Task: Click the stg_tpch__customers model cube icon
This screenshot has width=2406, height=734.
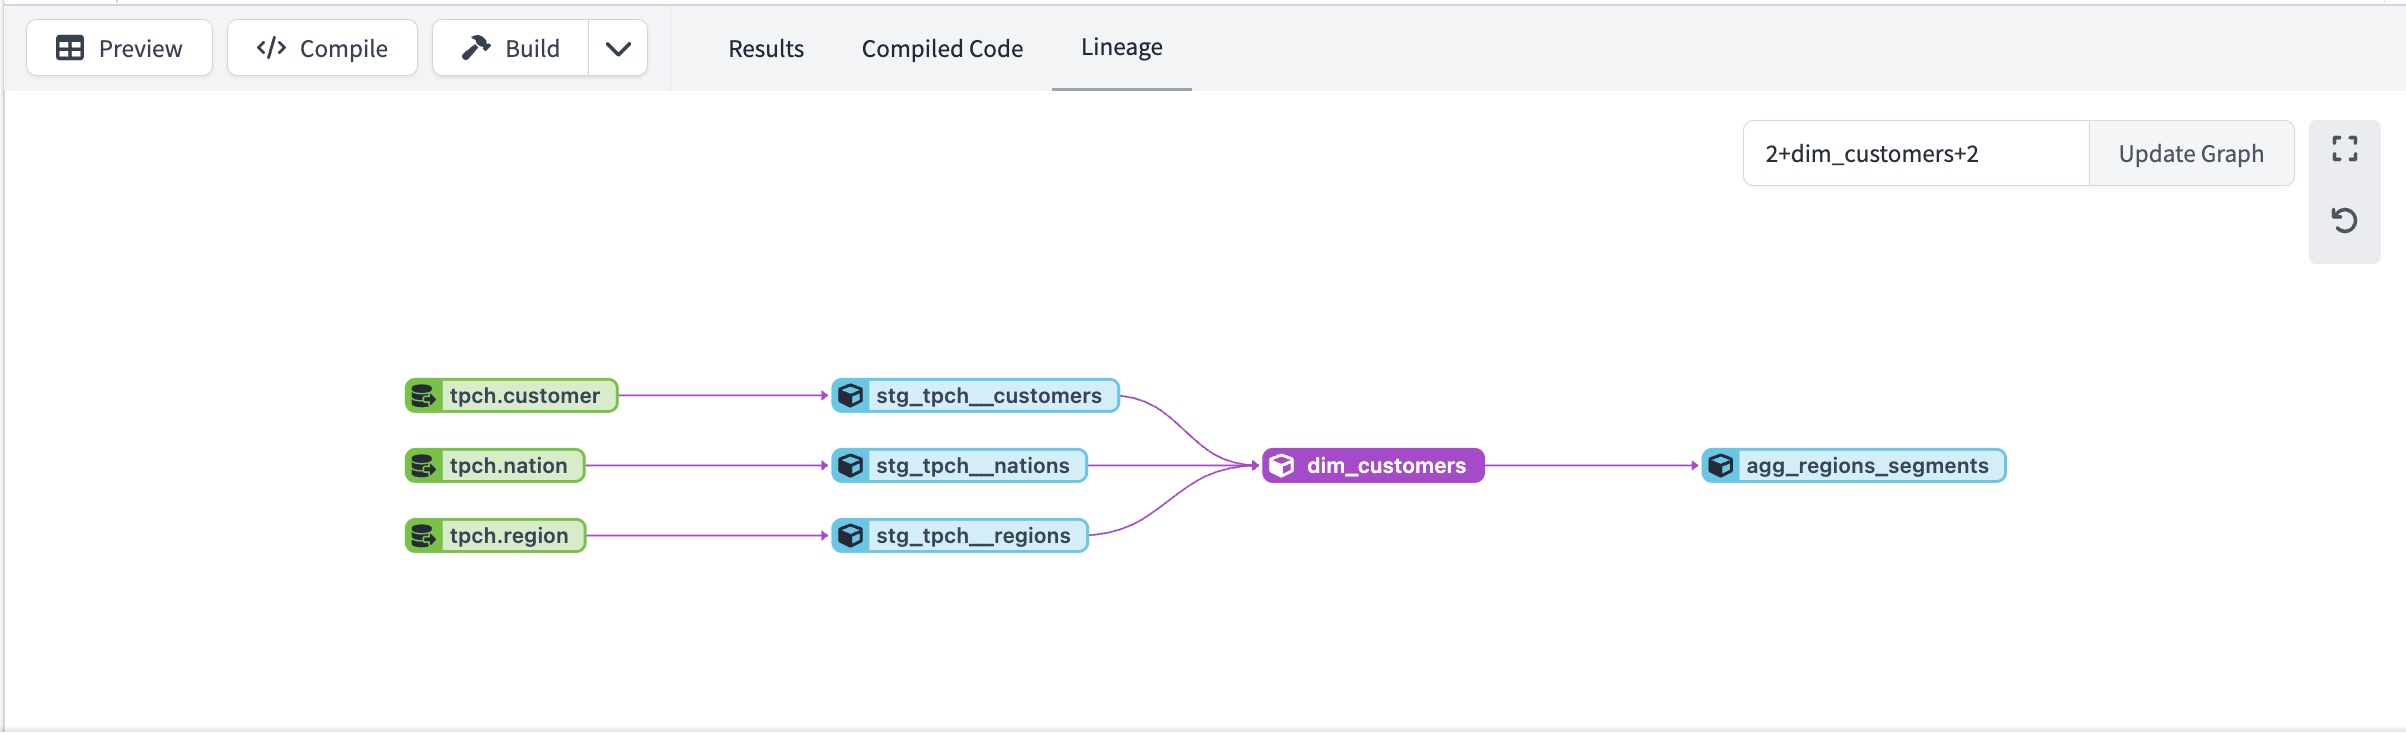Action: (x=851, y=396)
